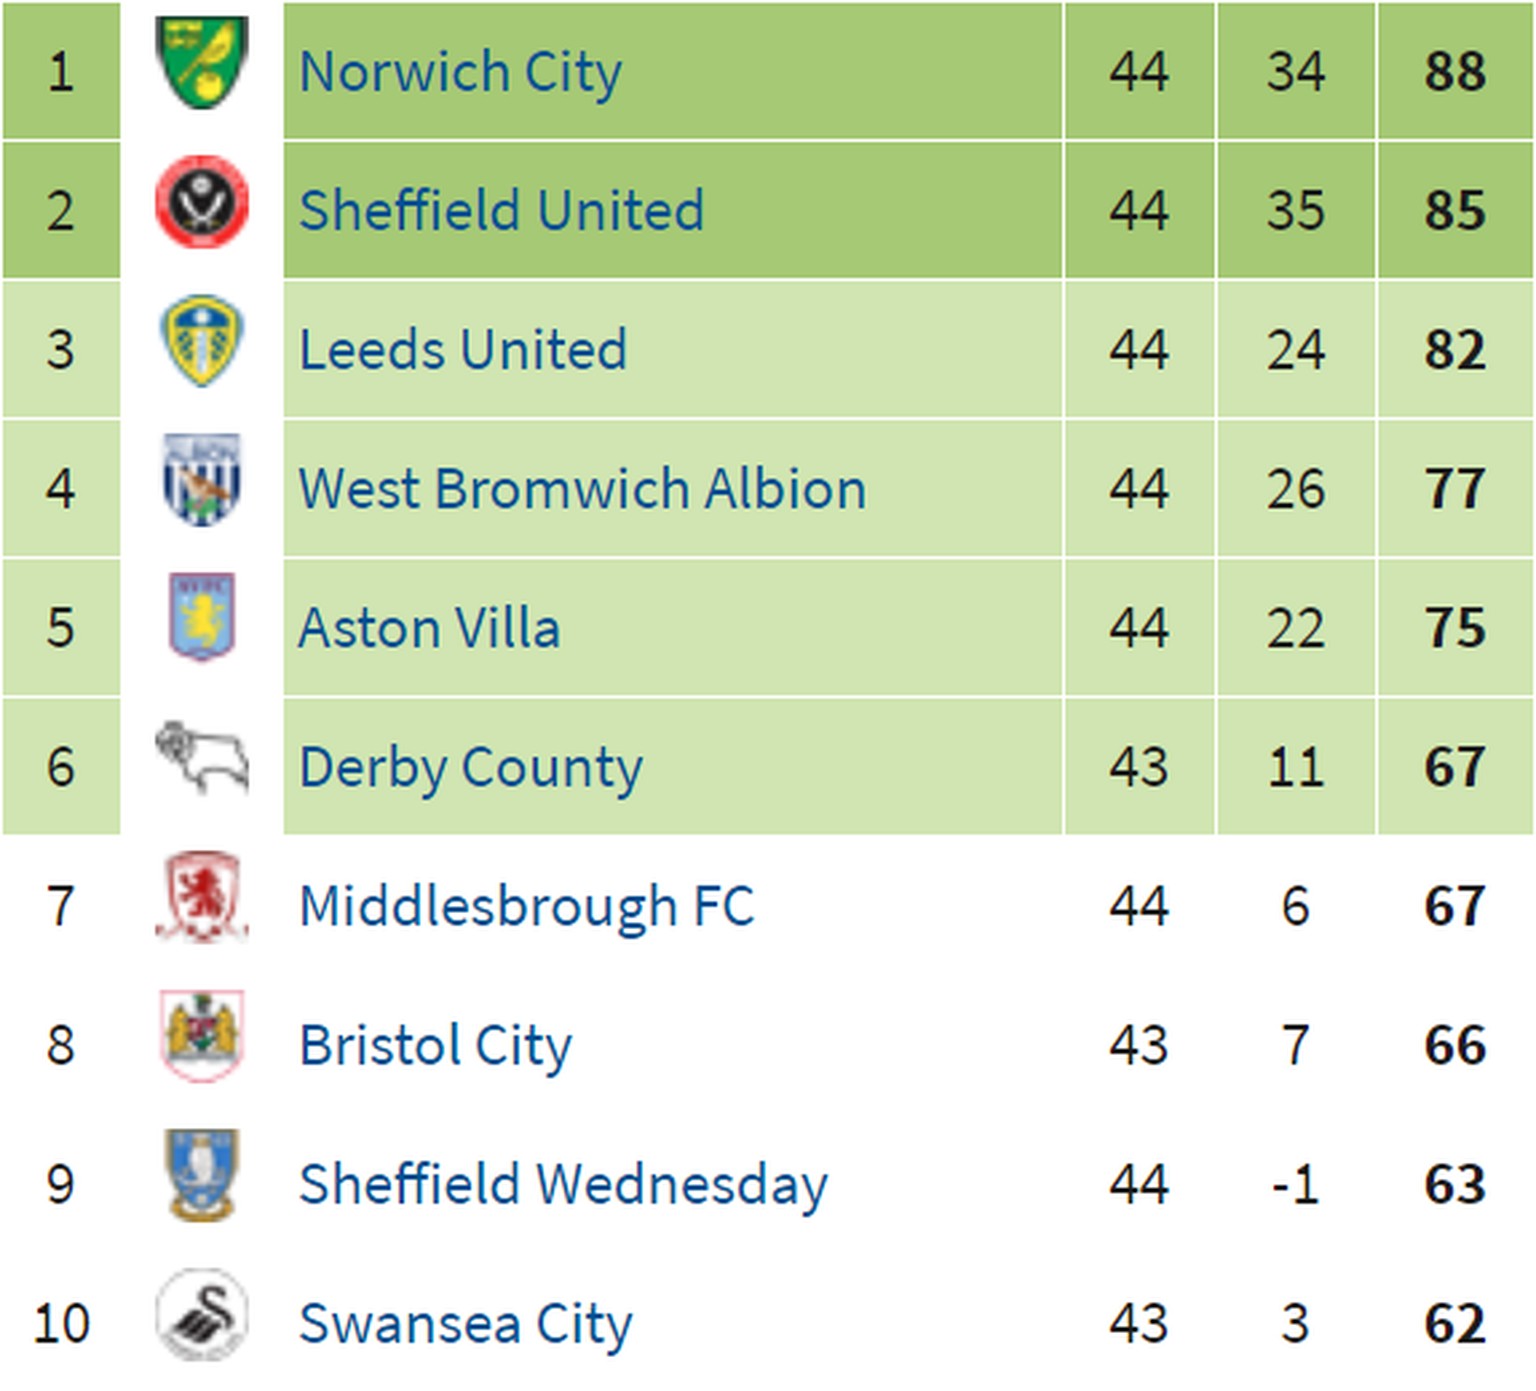Viewport: 1536px width, 1391px height.
Task: Visit the Middlesbrough FC link
Action: point(526,906)
